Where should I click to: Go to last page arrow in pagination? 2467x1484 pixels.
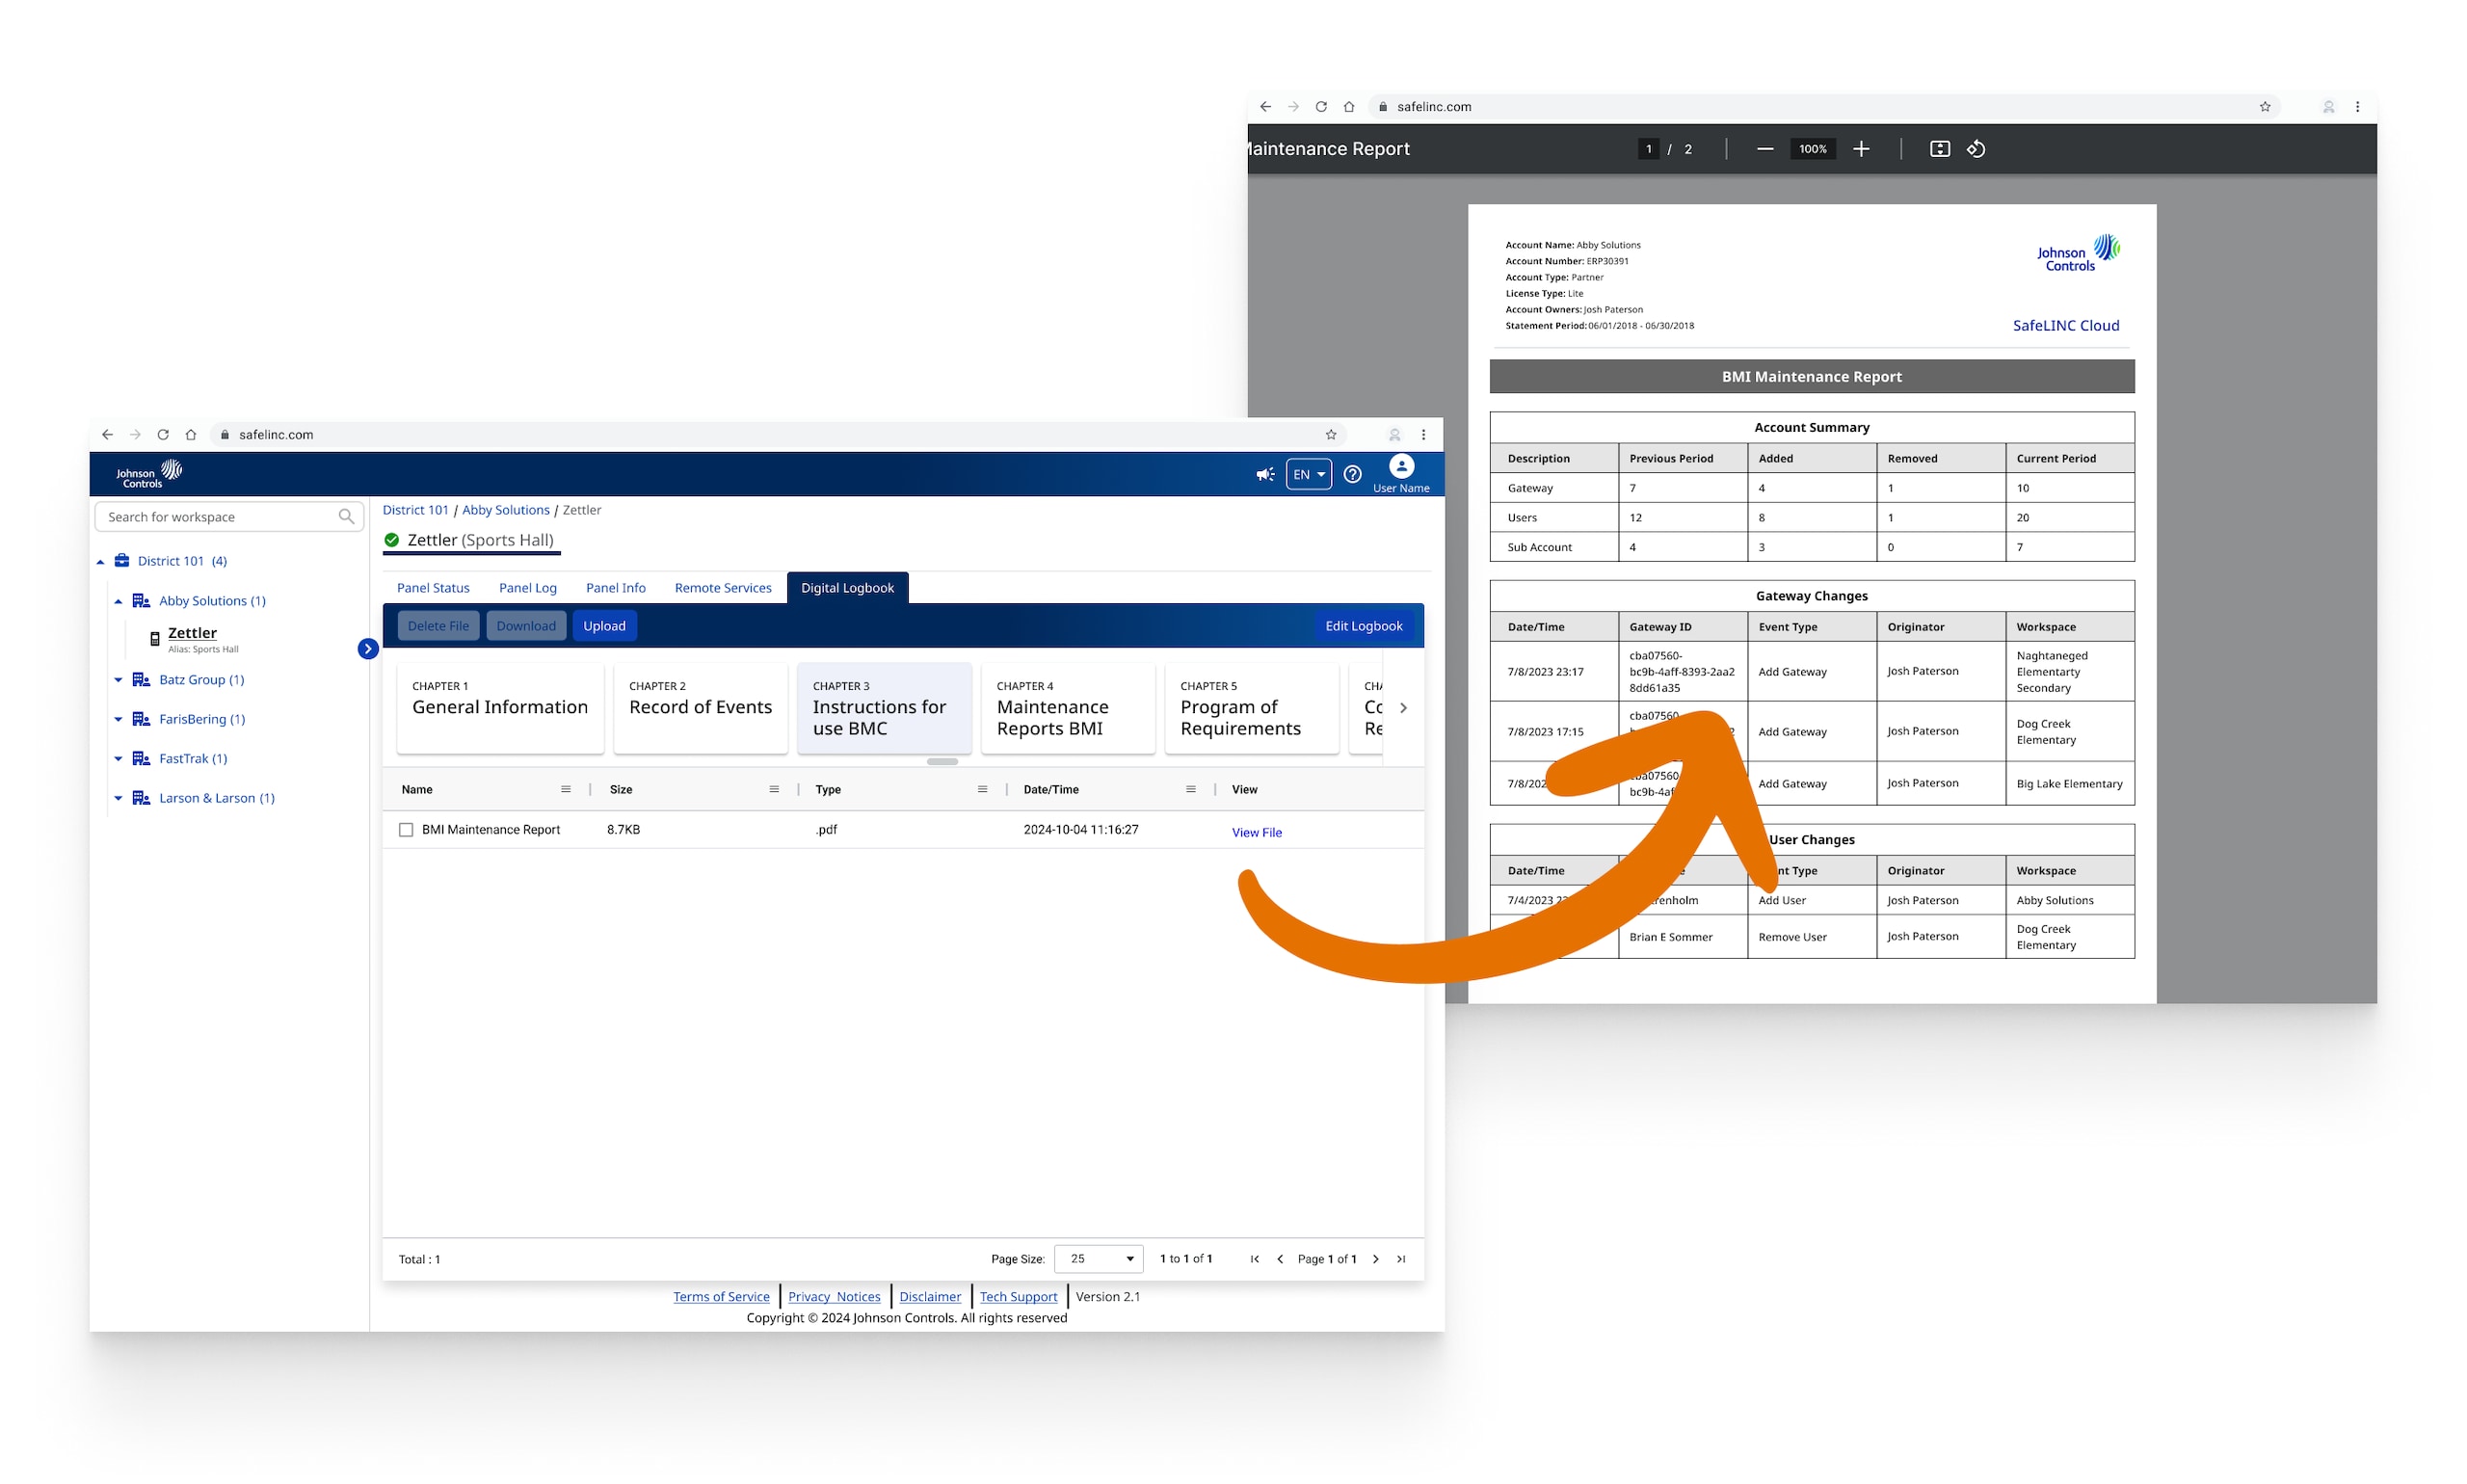pos(1401,1259)
